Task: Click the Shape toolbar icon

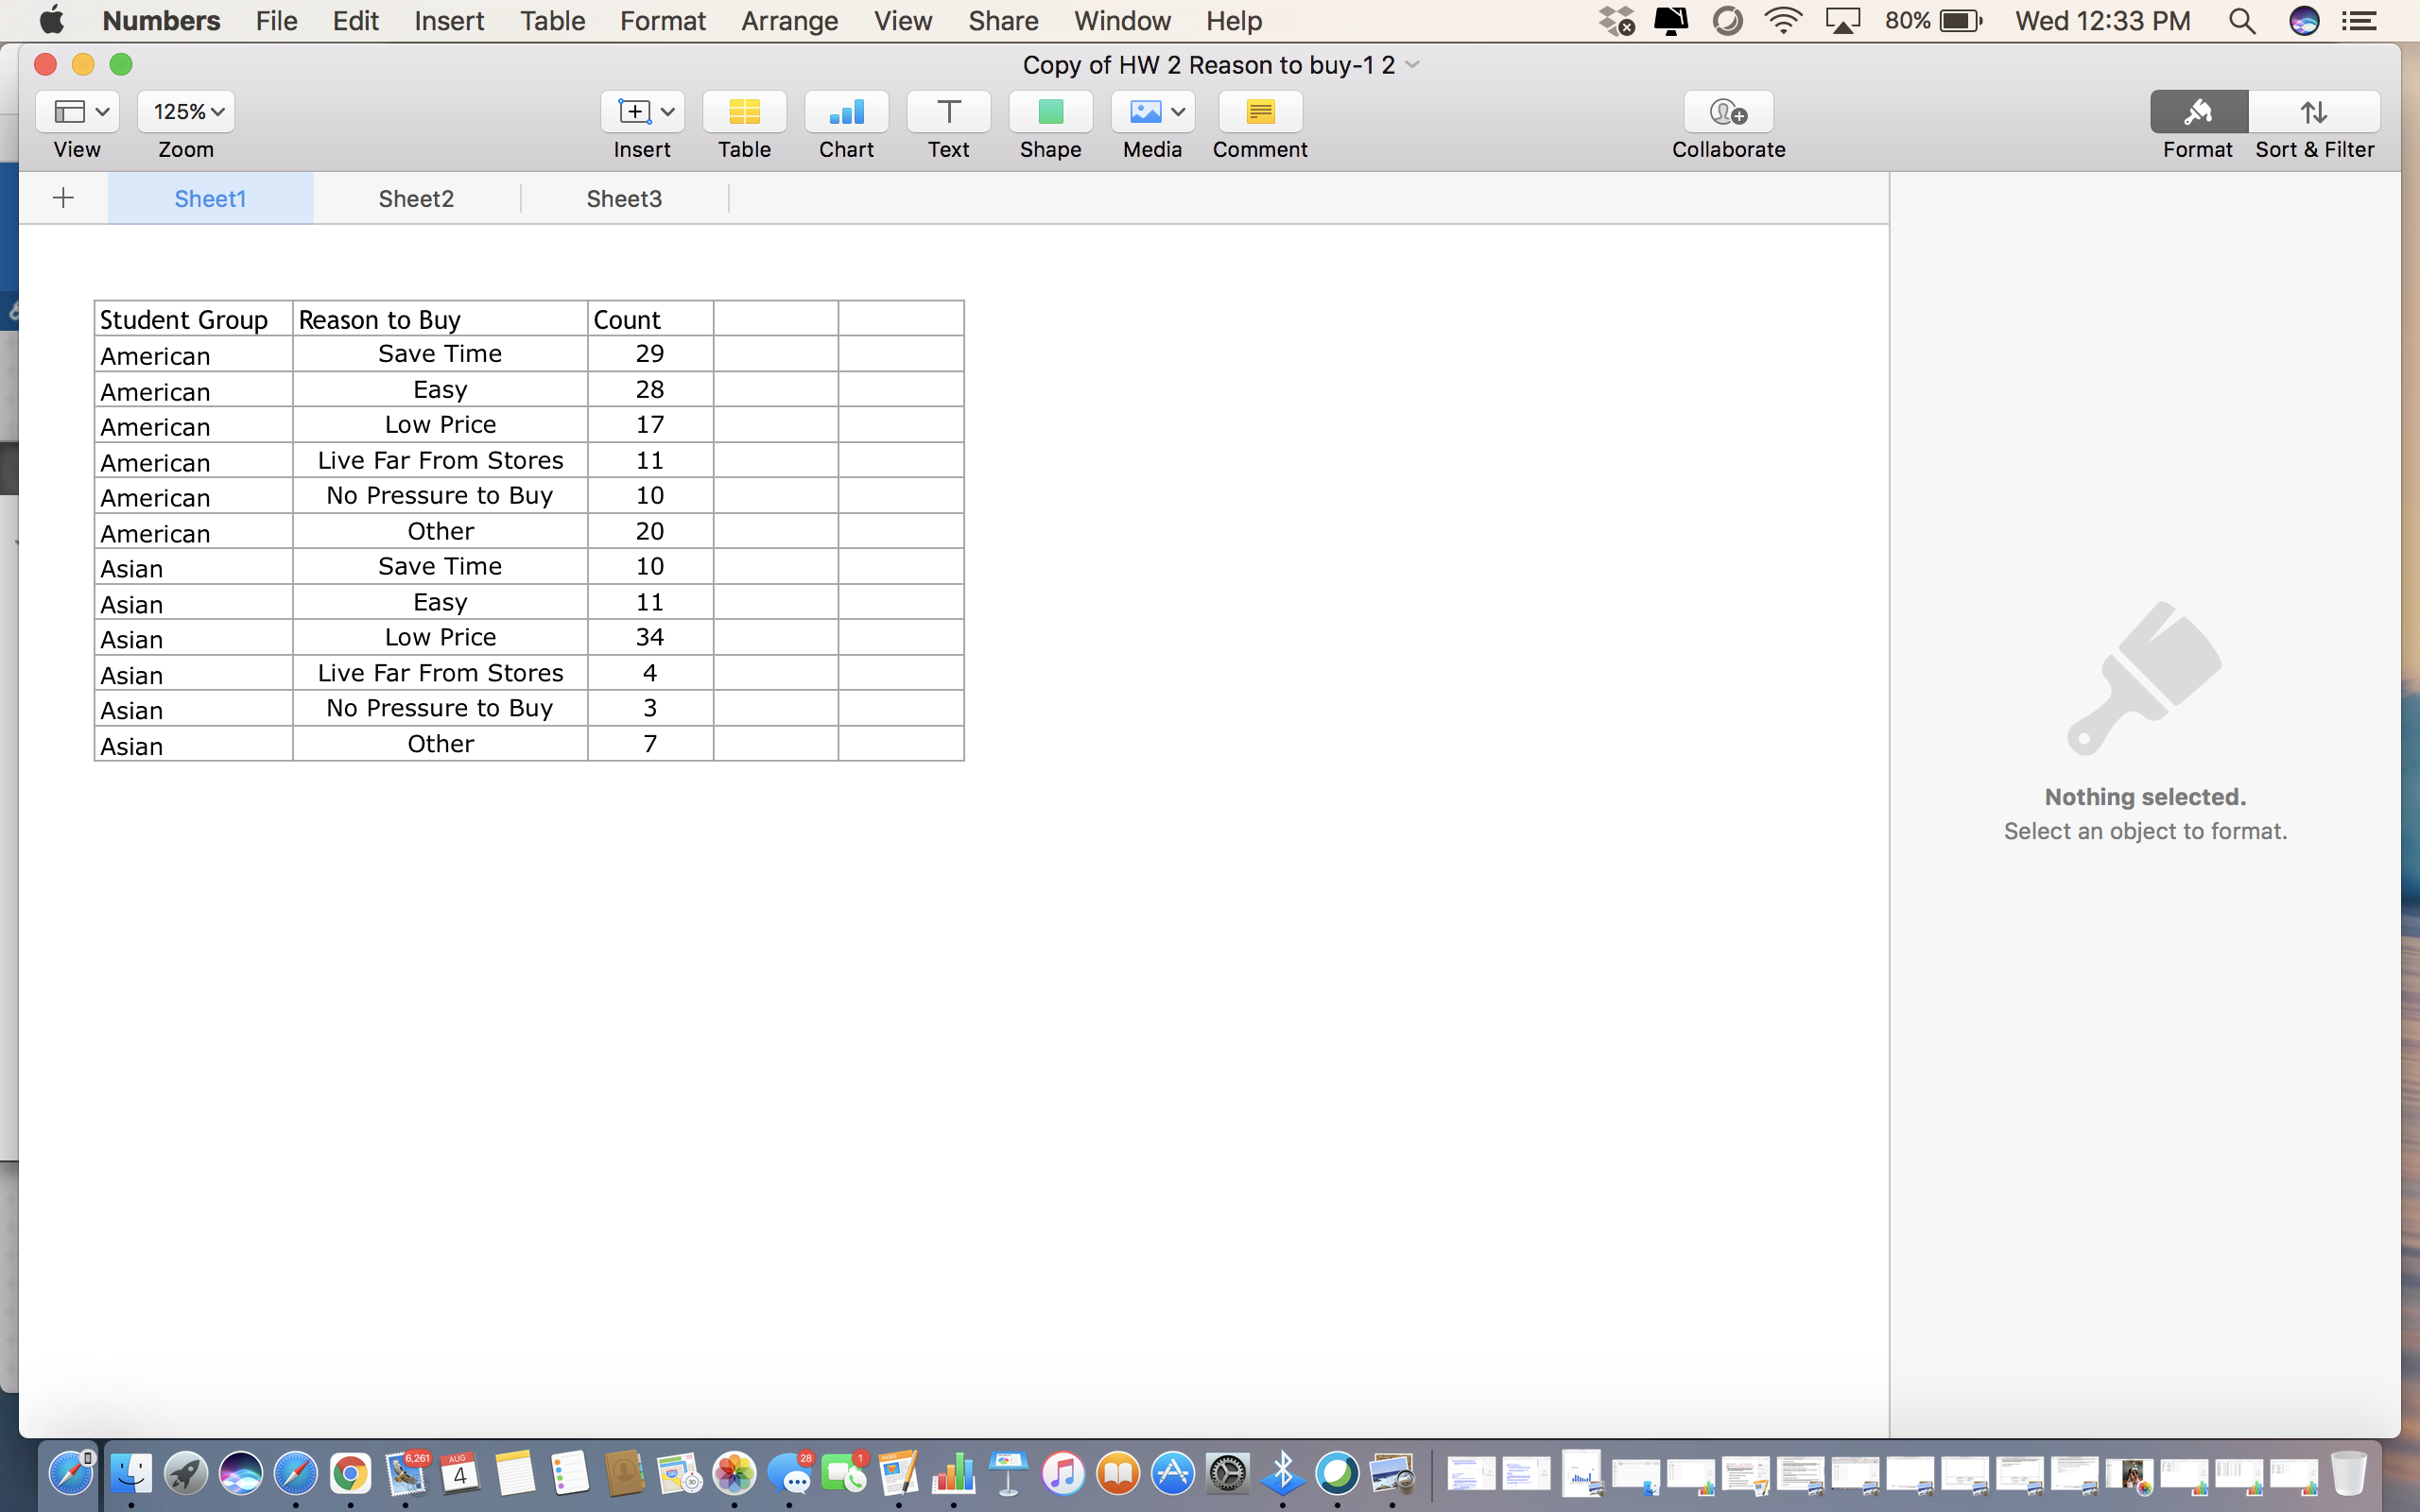Action: pyautogui.click(x=1050, y=112)
